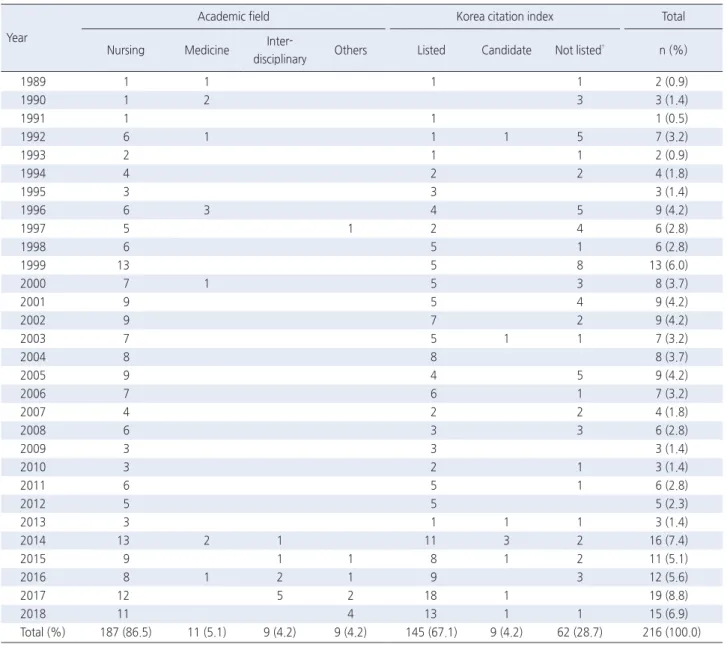Click Listed value '11' for 2014

[x=431, y=540]
